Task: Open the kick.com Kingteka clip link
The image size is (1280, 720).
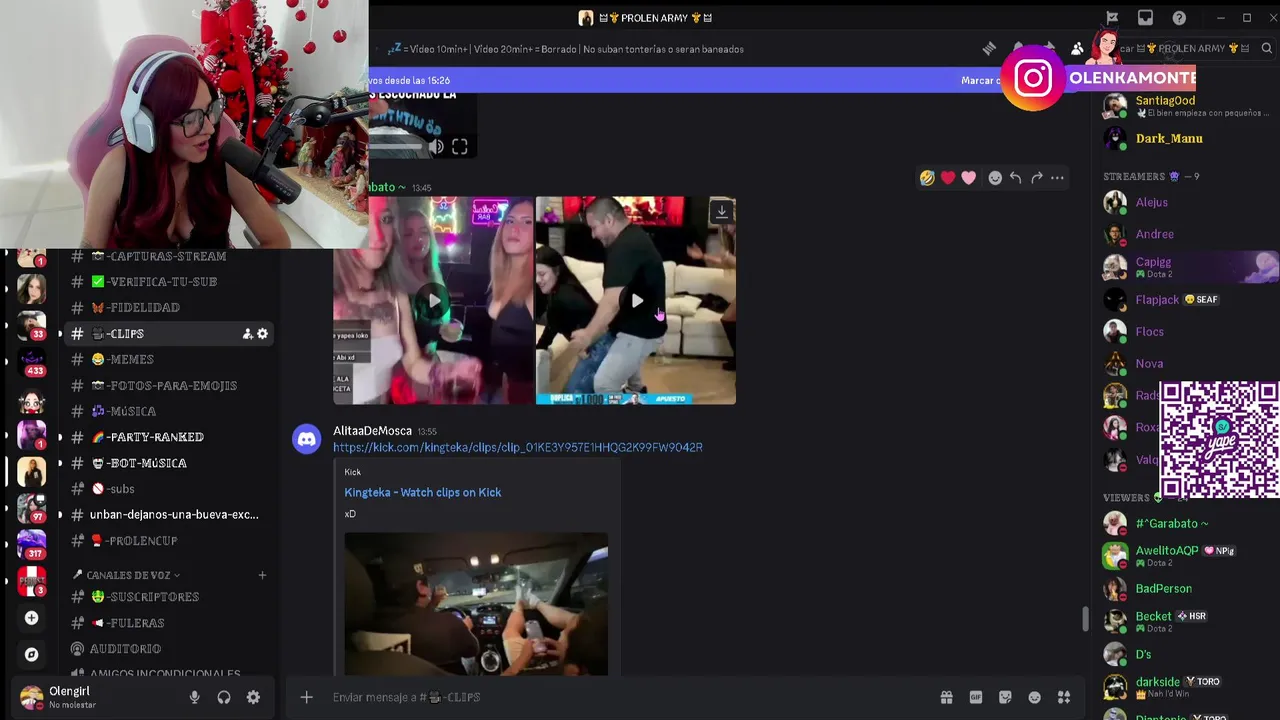Action: pos(518,447)
